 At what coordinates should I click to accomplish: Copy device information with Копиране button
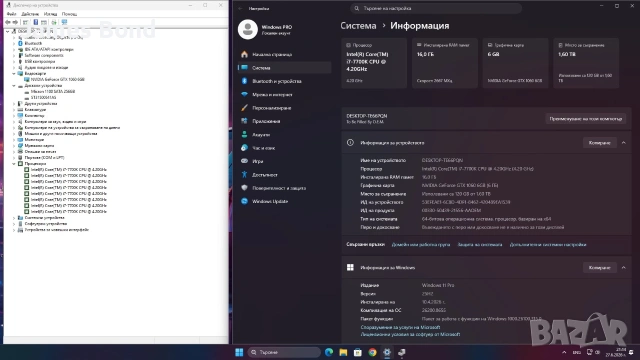click(x=600, y=143)
